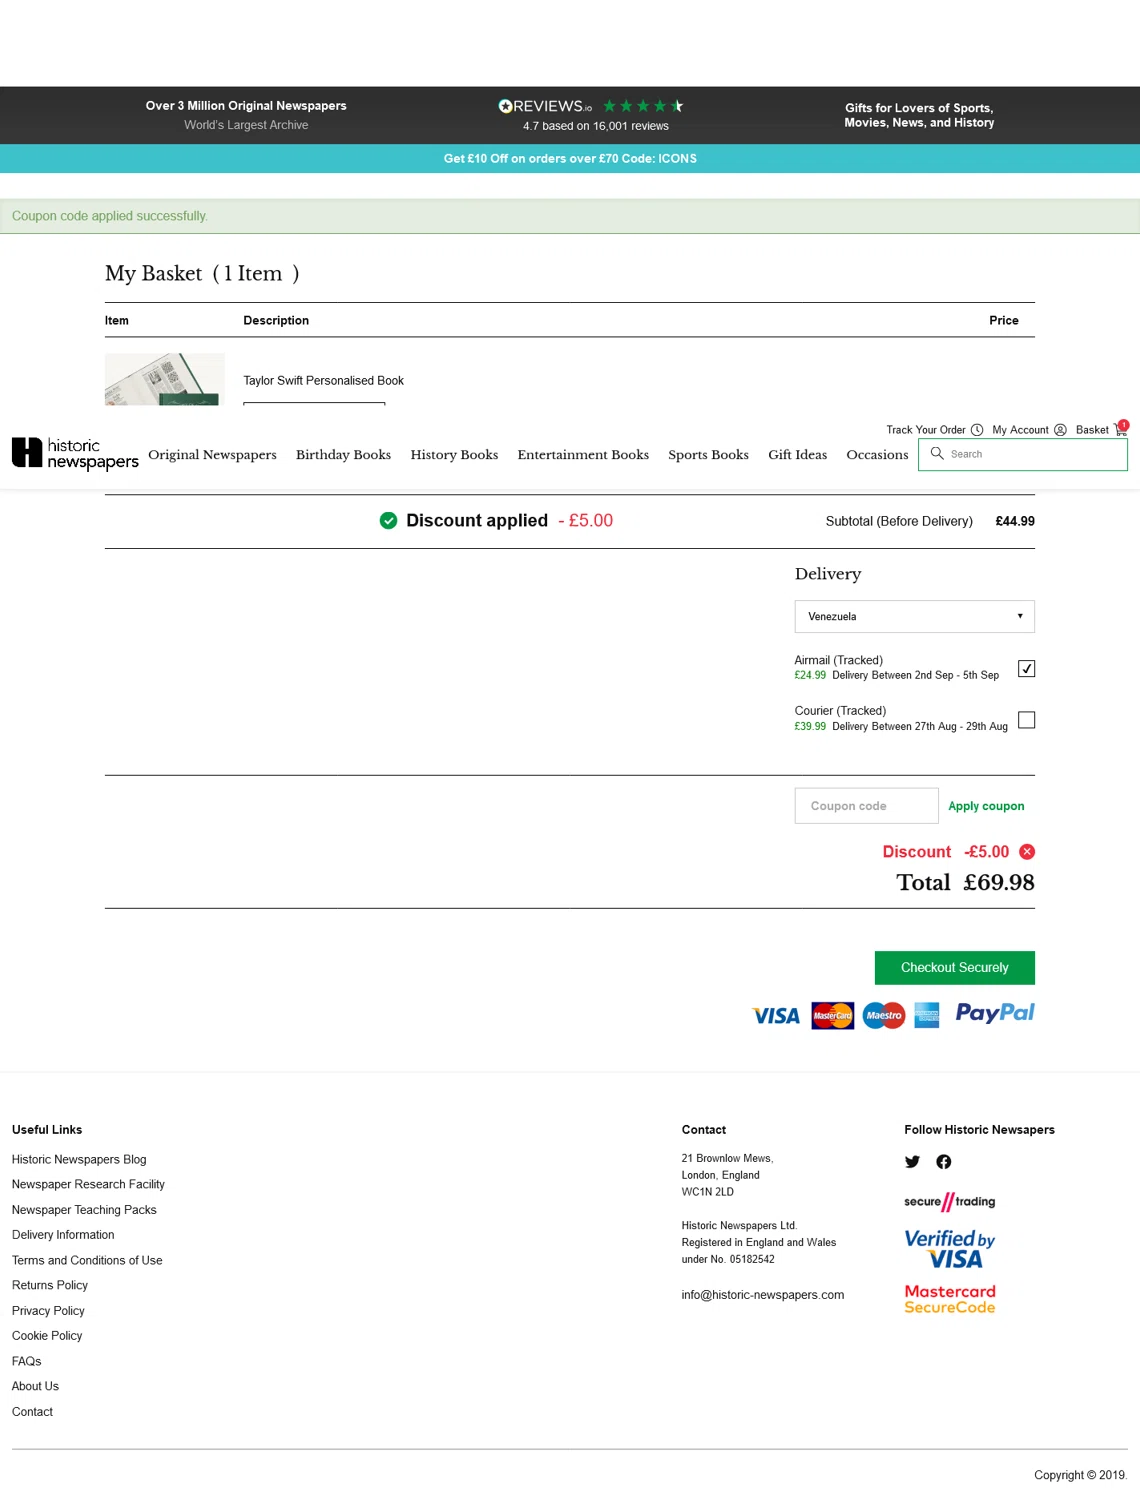Click the American Express payment logo
1140x1500 pixels.
(x=926, y=1015)
